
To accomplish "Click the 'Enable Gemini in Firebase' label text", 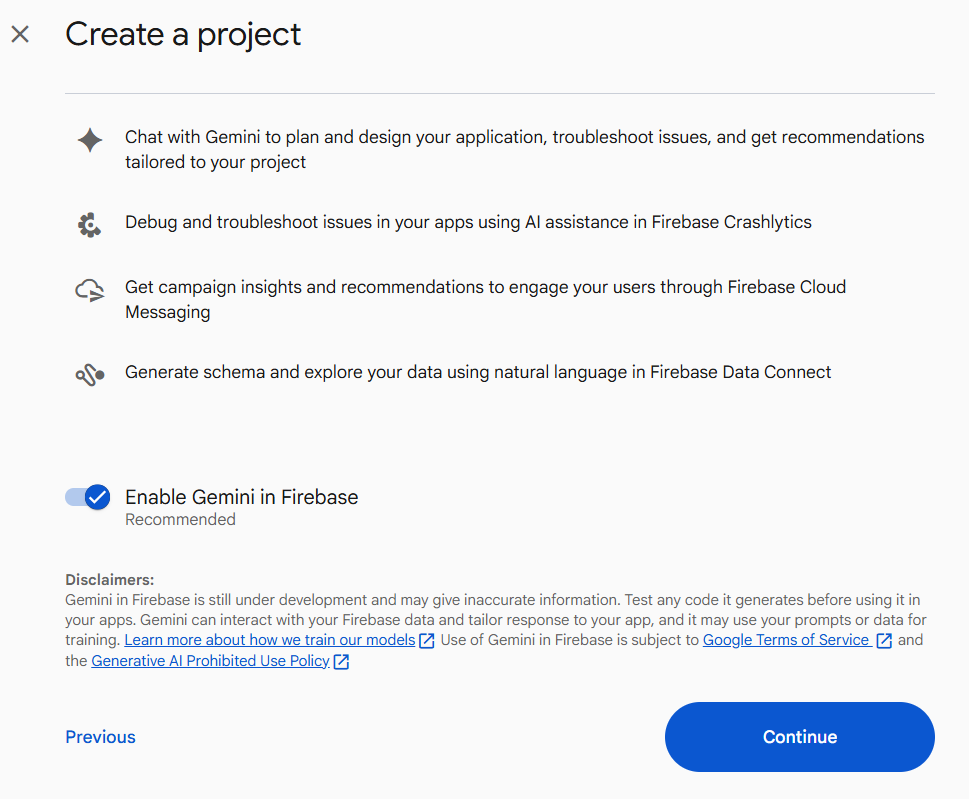I will [x=241, y=497].
